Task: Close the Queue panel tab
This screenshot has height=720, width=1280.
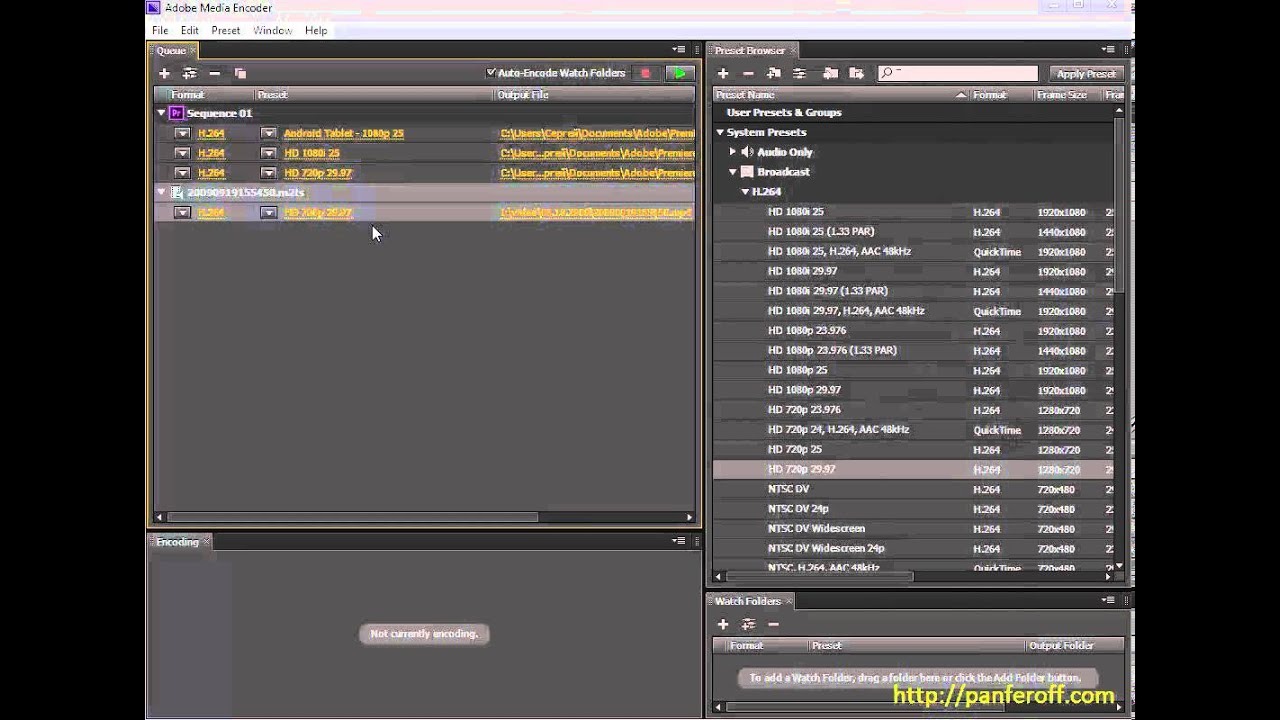Action: point(193,51)
